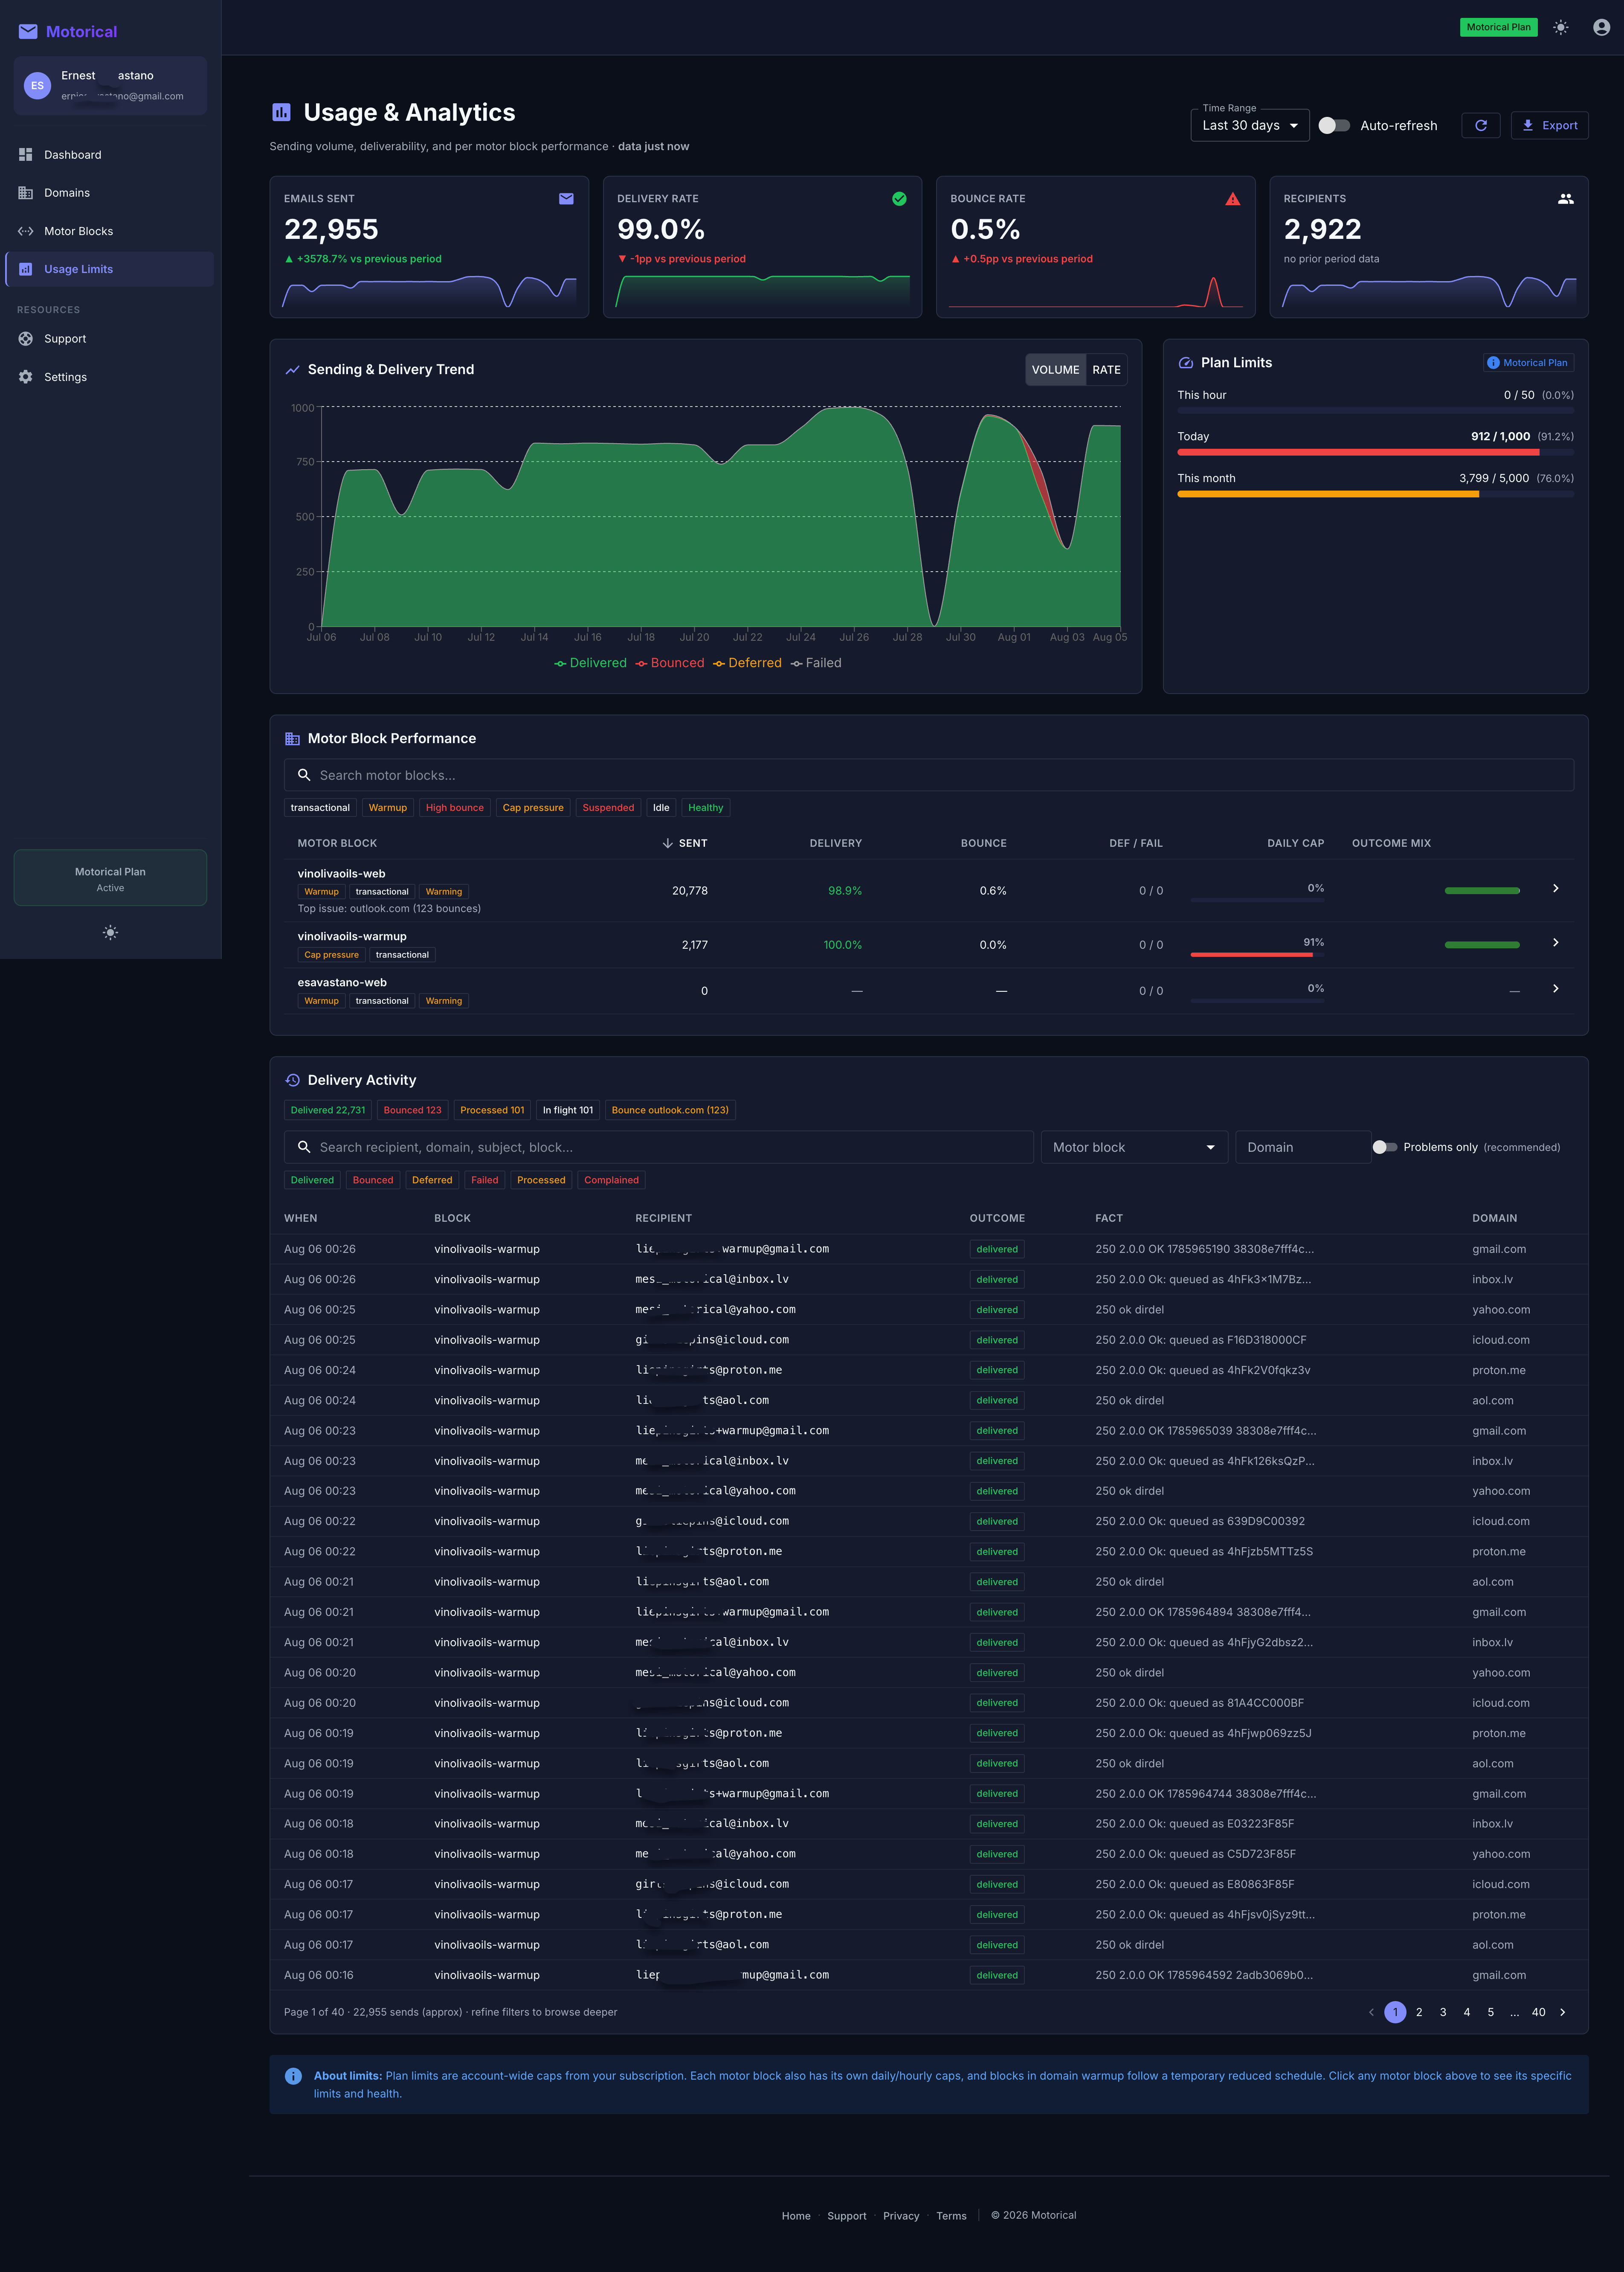Open the Time Range dropdown

pos(1250,126)
